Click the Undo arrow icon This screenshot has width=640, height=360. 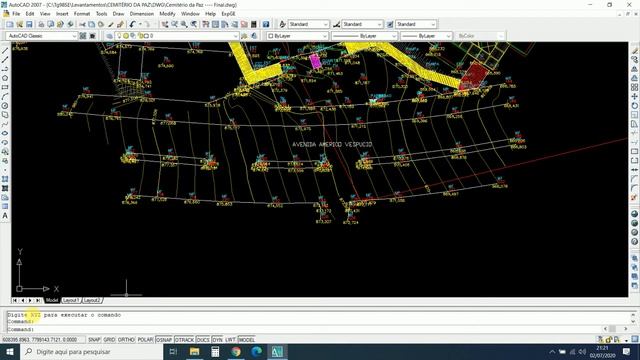[x=132, y=24]
